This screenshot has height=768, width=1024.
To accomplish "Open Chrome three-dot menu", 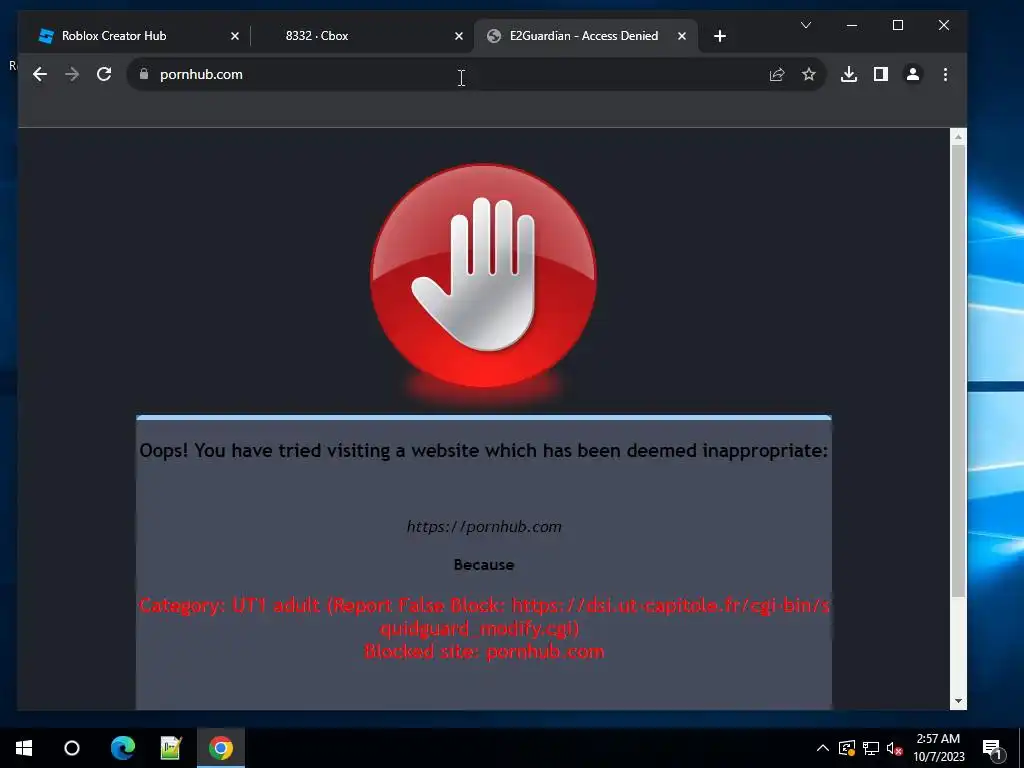I will [x=945, y=74].
